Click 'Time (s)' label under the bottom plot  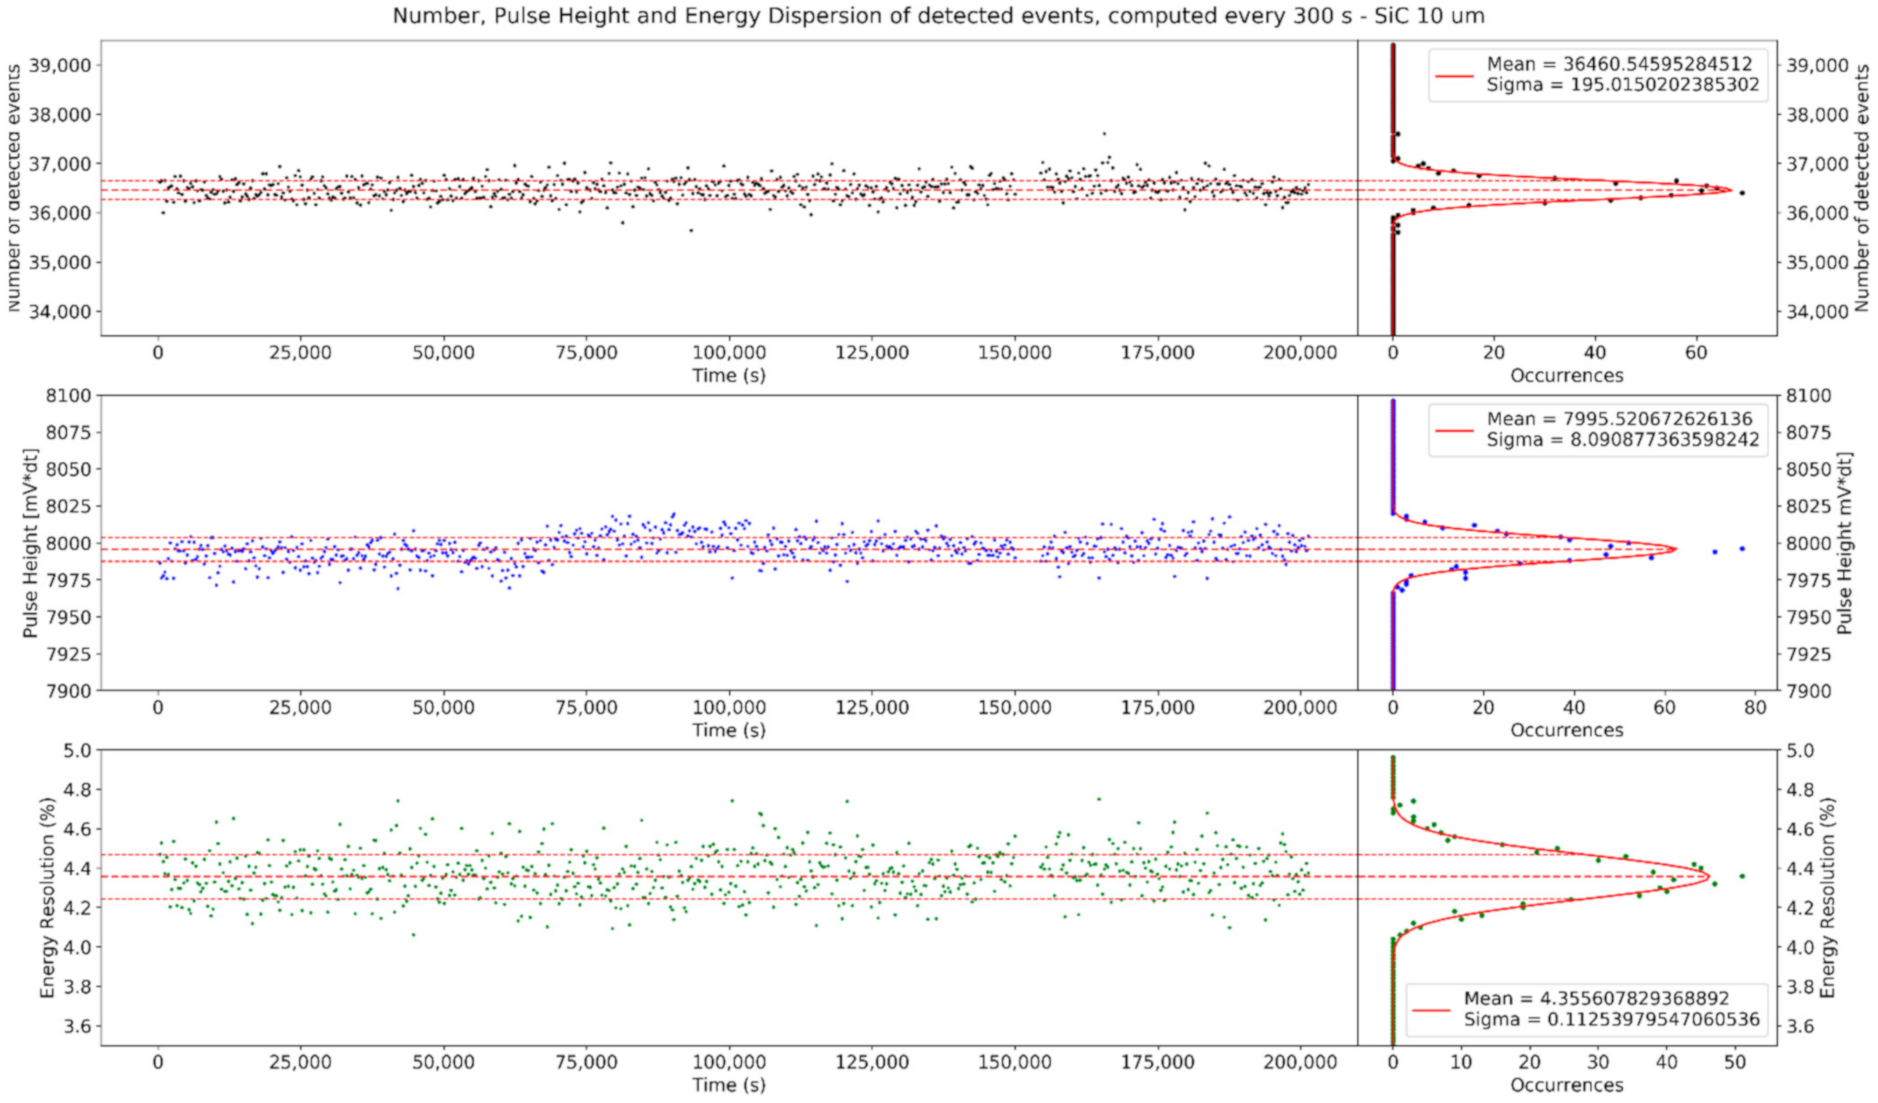coord(728,1084)
